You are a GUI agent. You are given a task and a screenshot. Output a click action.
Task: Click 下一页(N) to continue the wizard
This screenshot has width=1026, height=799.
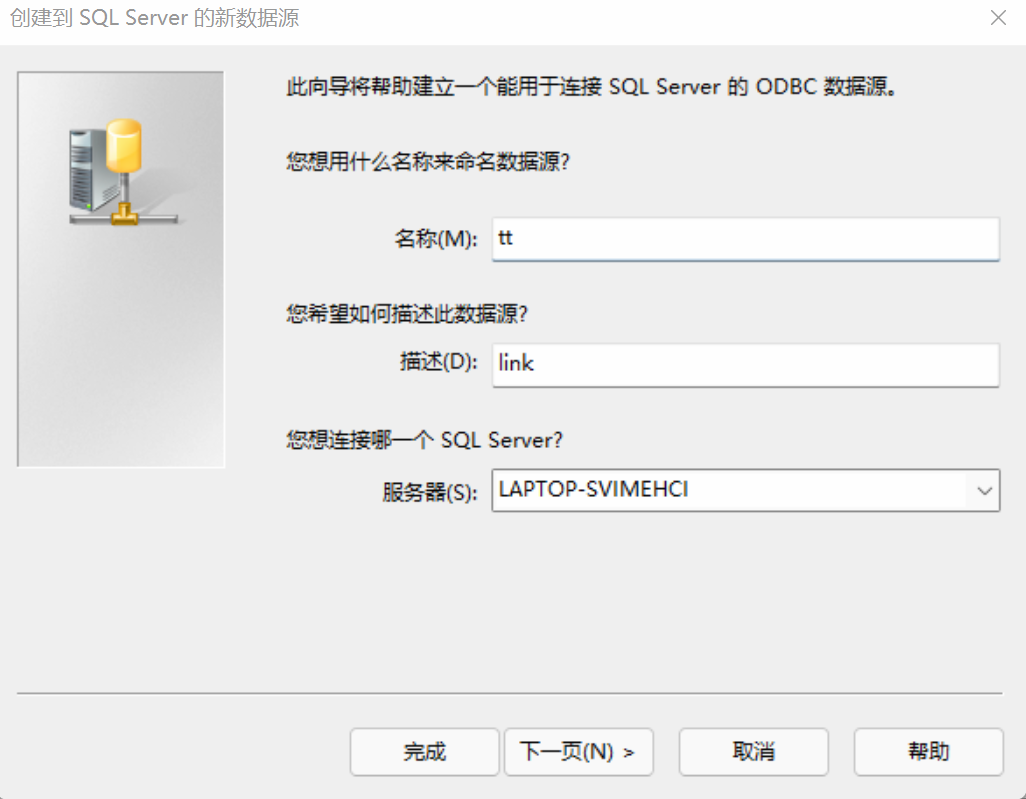(x=579, y=752)
